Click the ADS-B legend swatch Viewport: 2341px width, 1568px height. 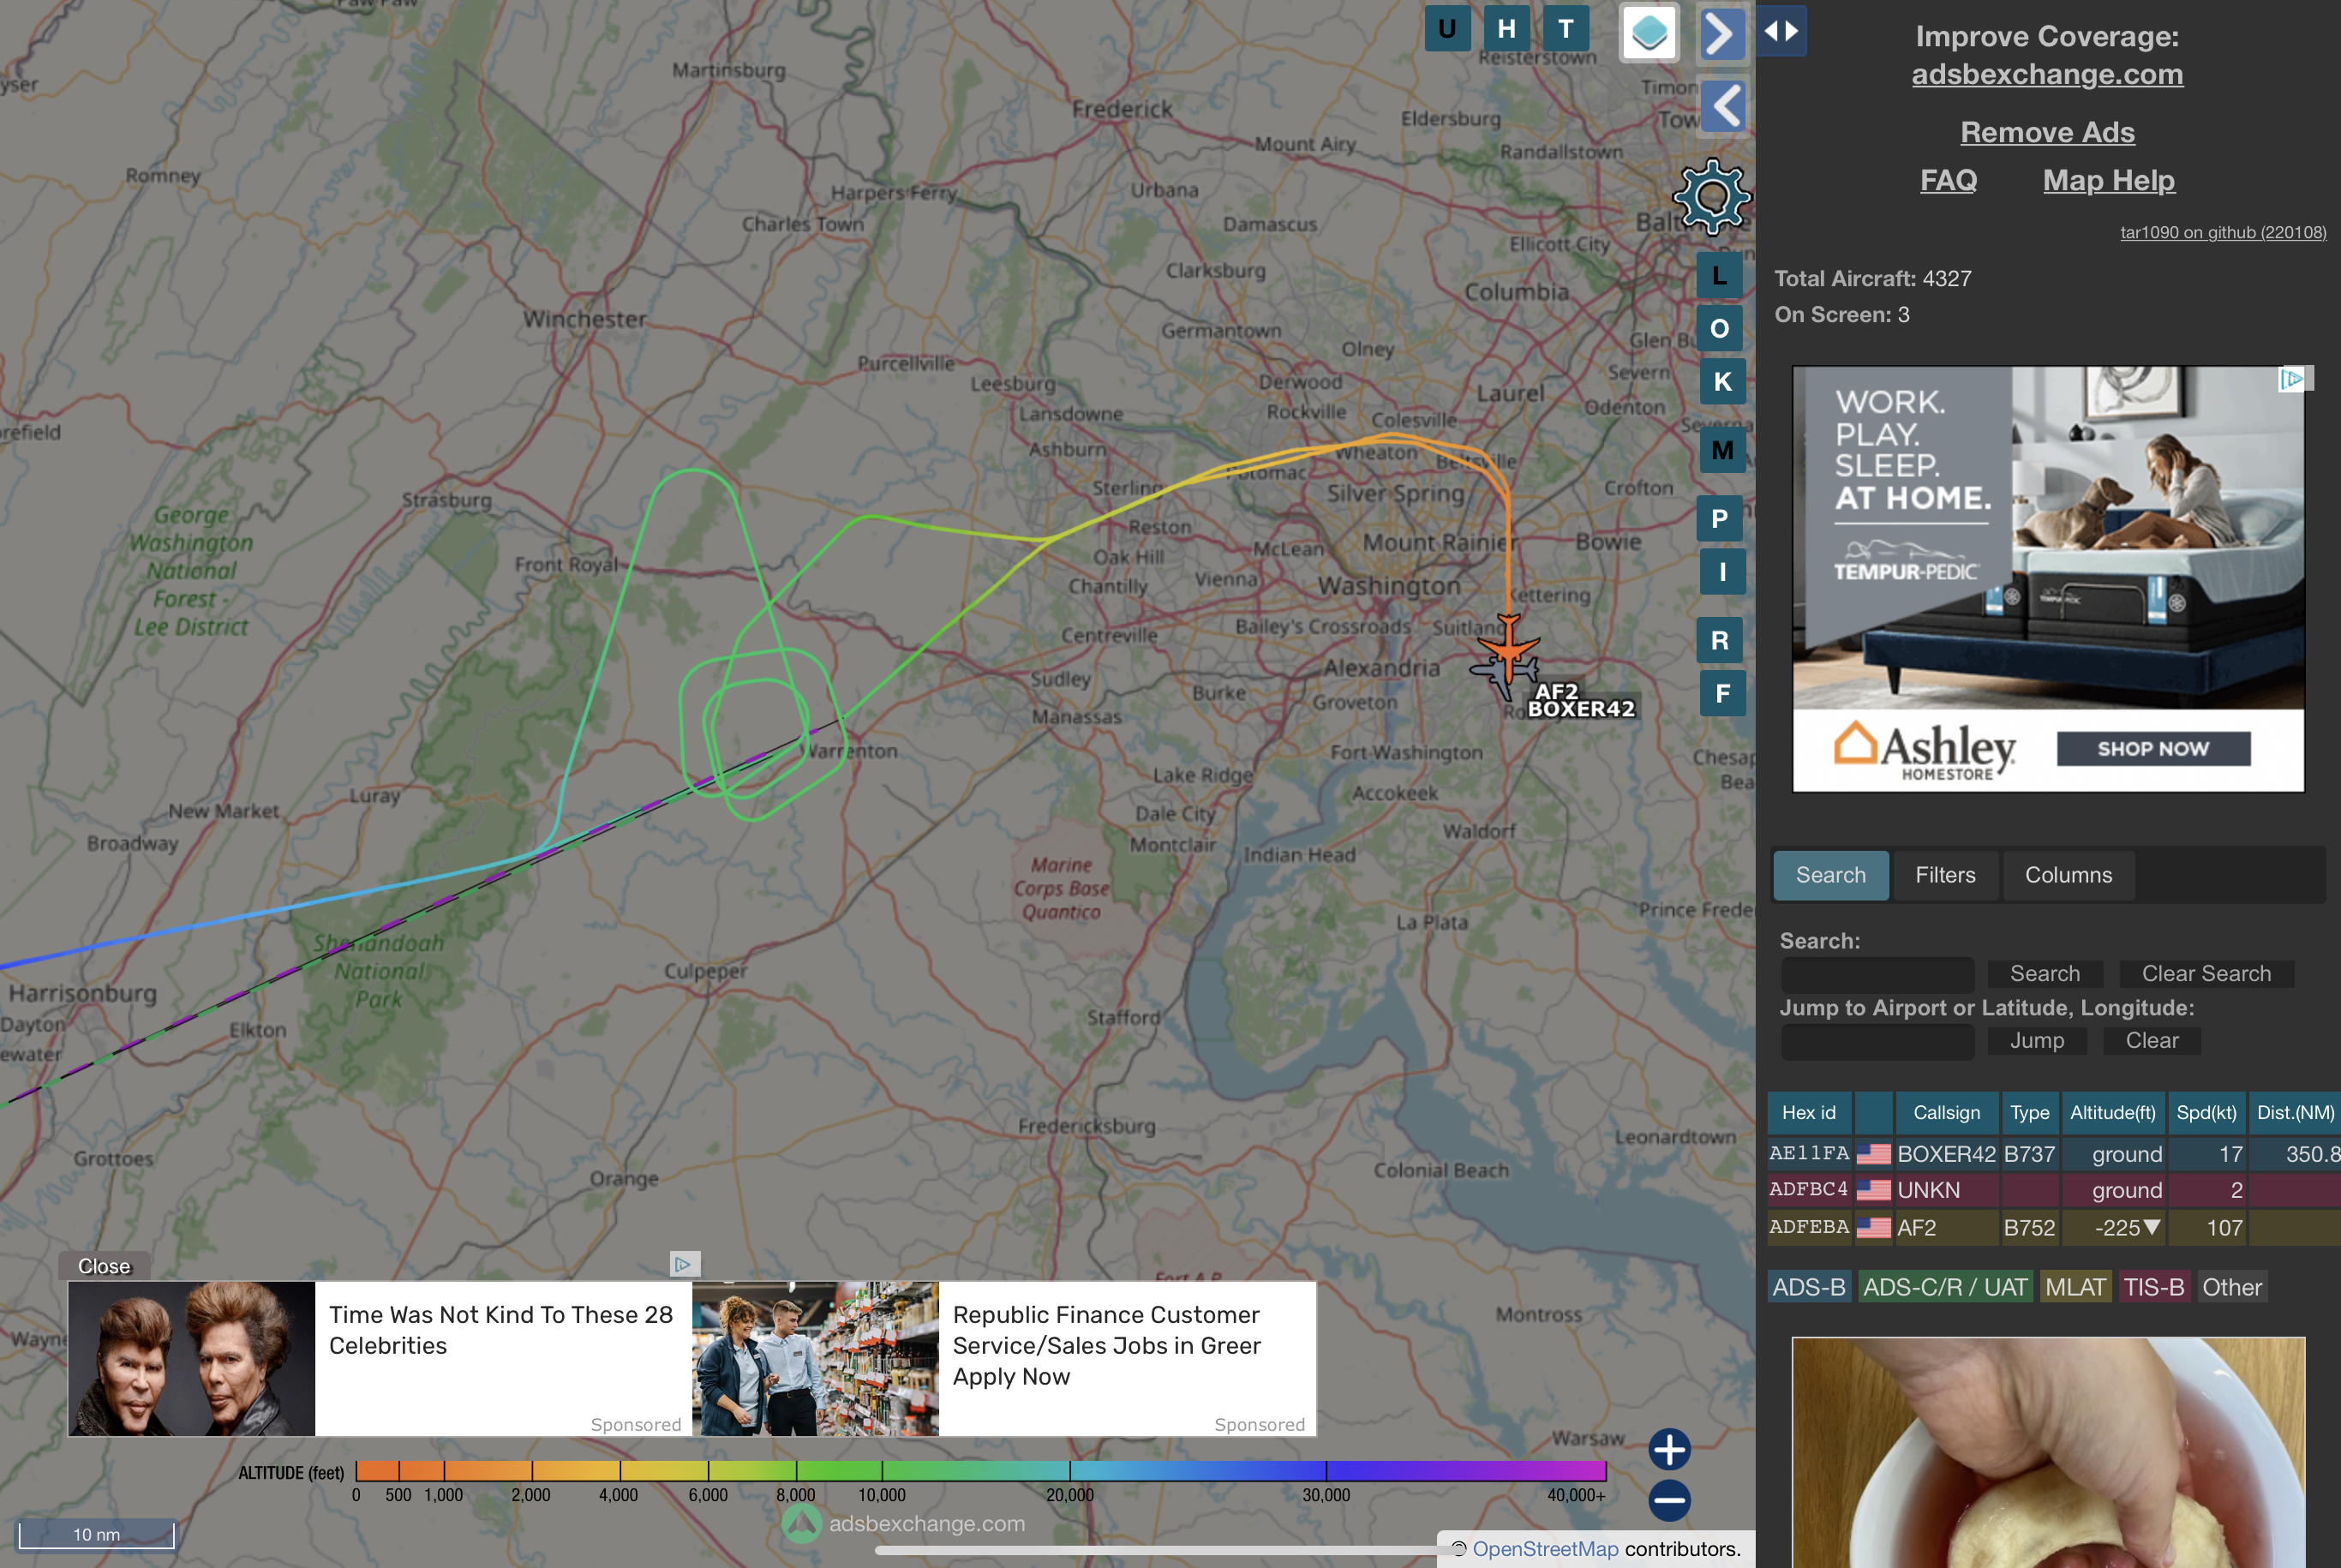(1809, 1287)
